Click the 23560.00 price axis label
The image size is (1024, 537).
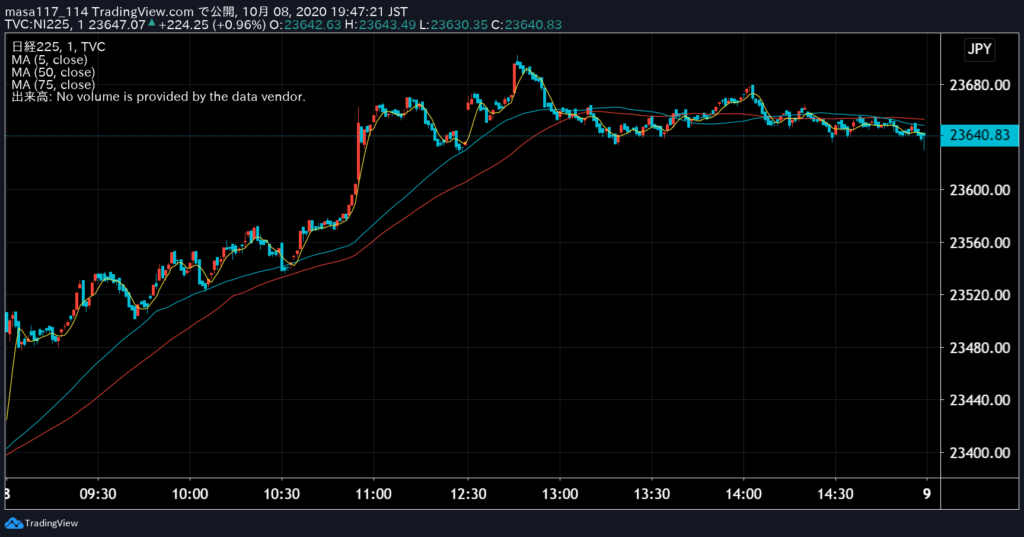pos(979,243)
